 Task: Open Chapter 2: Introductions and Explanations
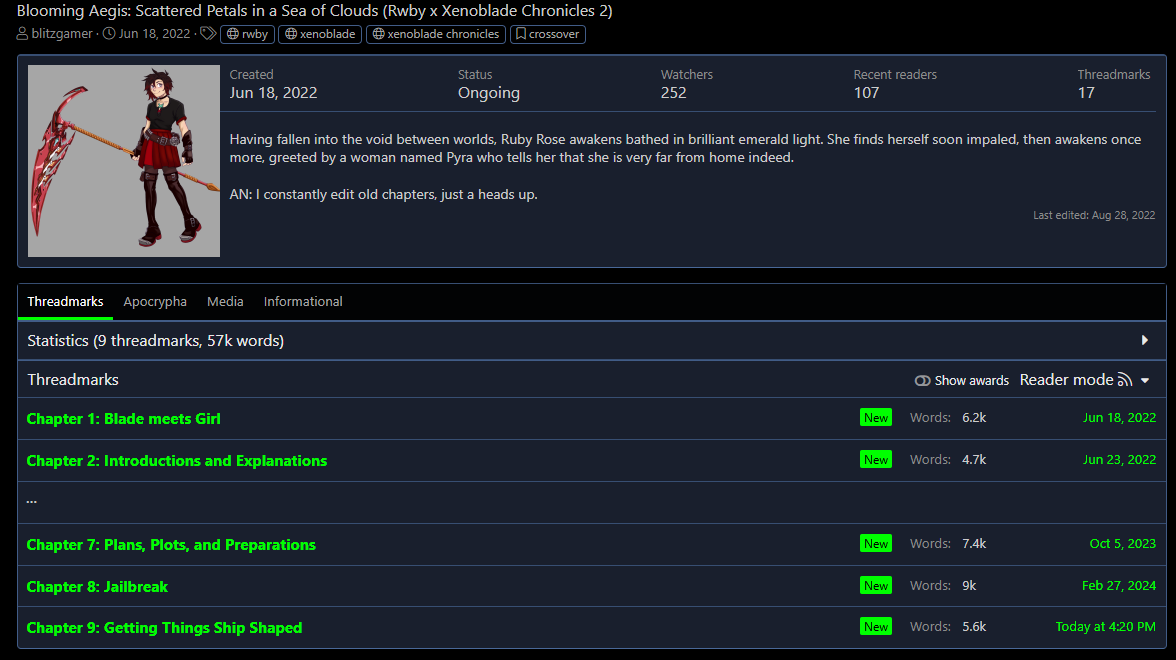pyautogui.click(x=177, y=460)
